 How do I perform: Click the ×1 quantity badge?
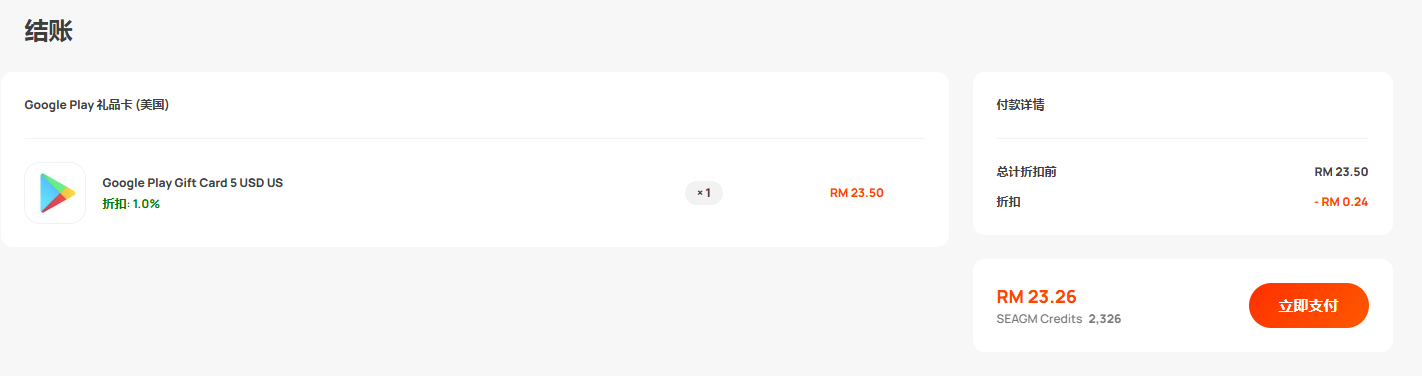[x=704, y=193]
